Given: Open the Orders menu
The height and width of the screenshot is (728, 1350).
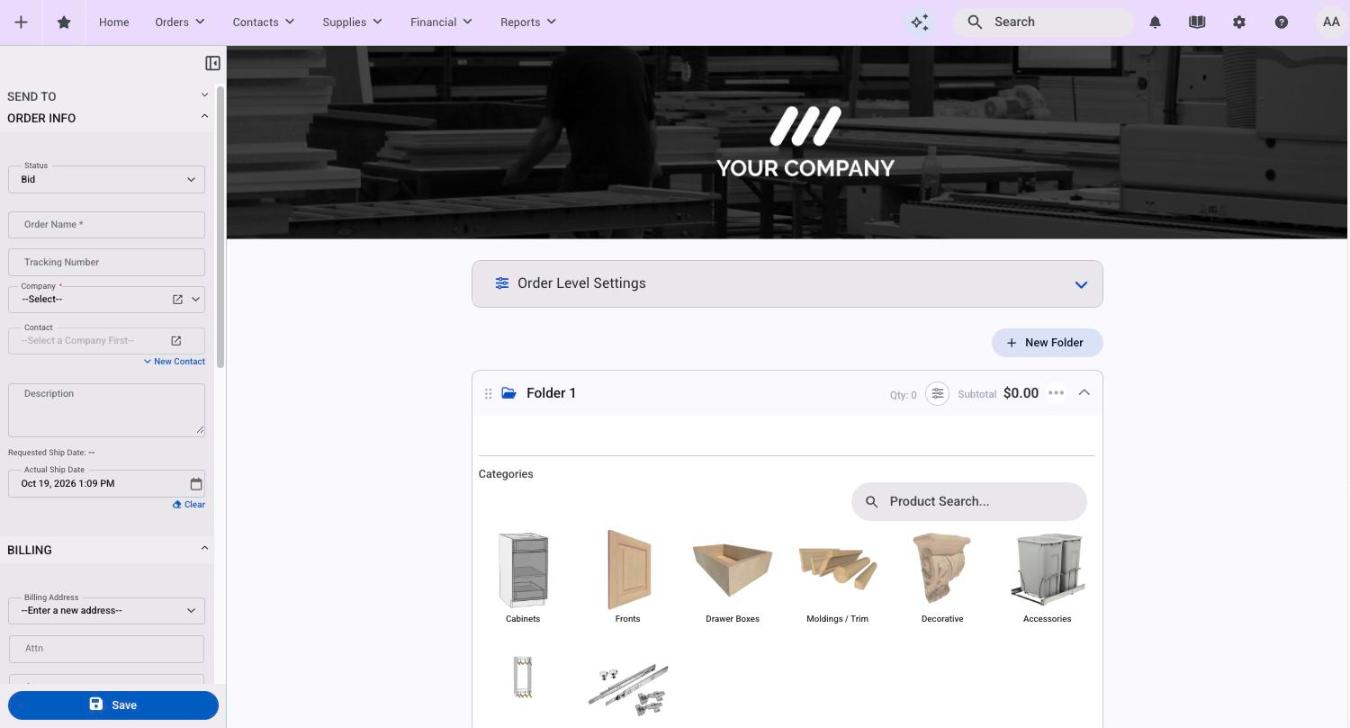Looking at the screenshot, I should (x=180, y=22).
